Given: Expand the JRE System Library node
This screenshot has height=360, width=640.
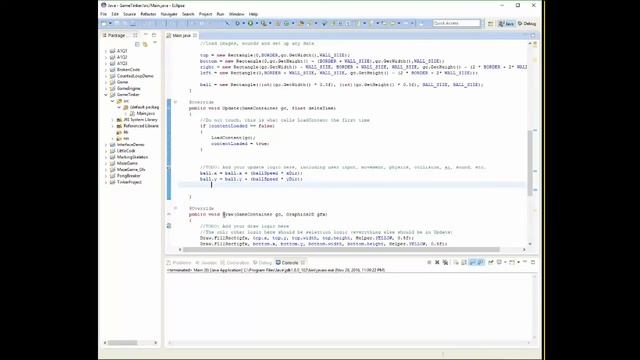Looking at the screenshot, I should [x=113, y=120].
